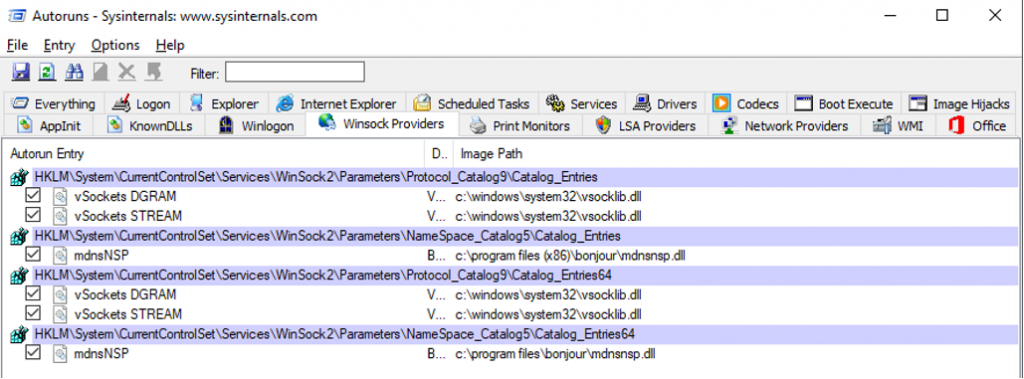Switch to the LSA Providers tab
This screenshot has width=1024, height=379.
click(645, 125)
